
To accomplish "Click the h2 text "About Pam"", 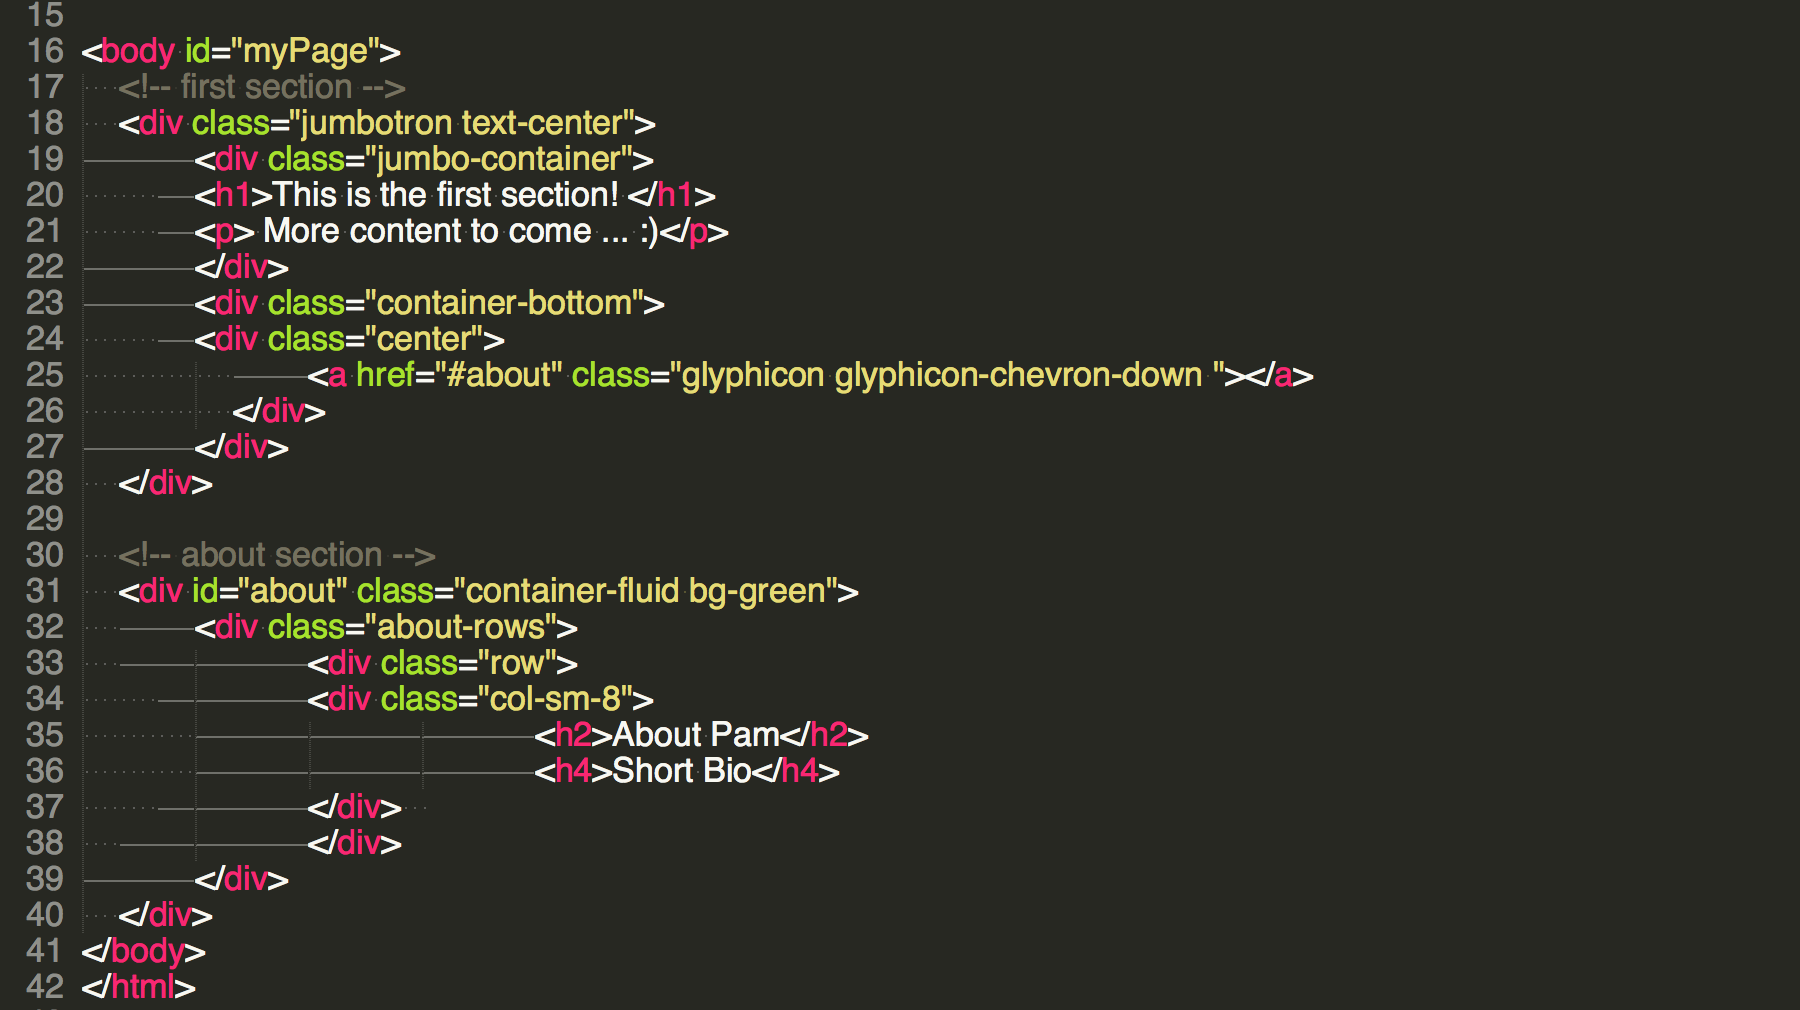I will tap(695, 735).
